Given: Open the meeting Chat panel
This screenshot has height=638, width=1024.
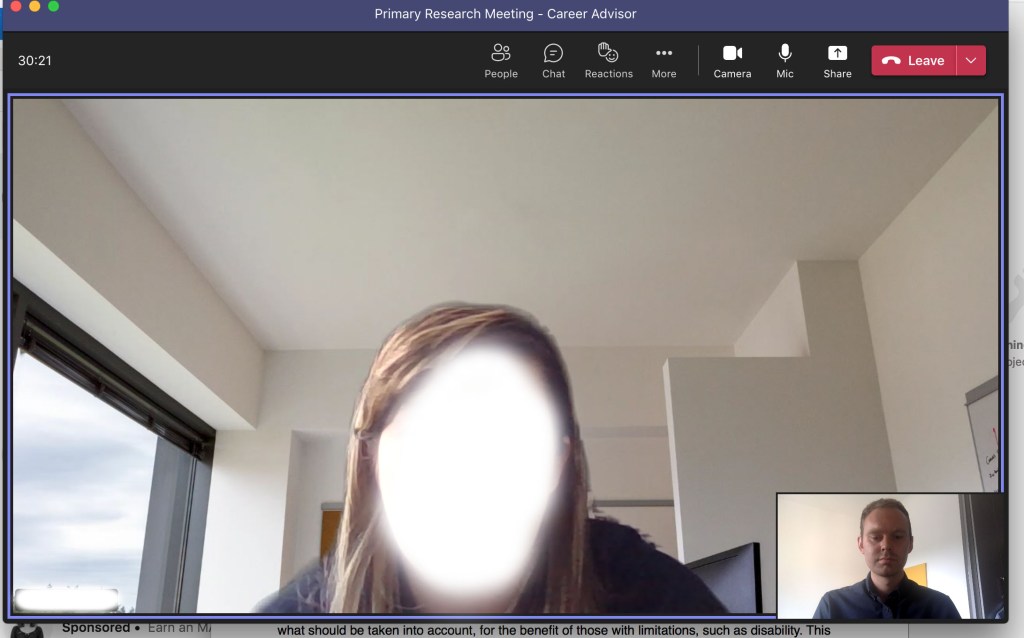Looking at the screenshot, I should (x=553, y=60).
